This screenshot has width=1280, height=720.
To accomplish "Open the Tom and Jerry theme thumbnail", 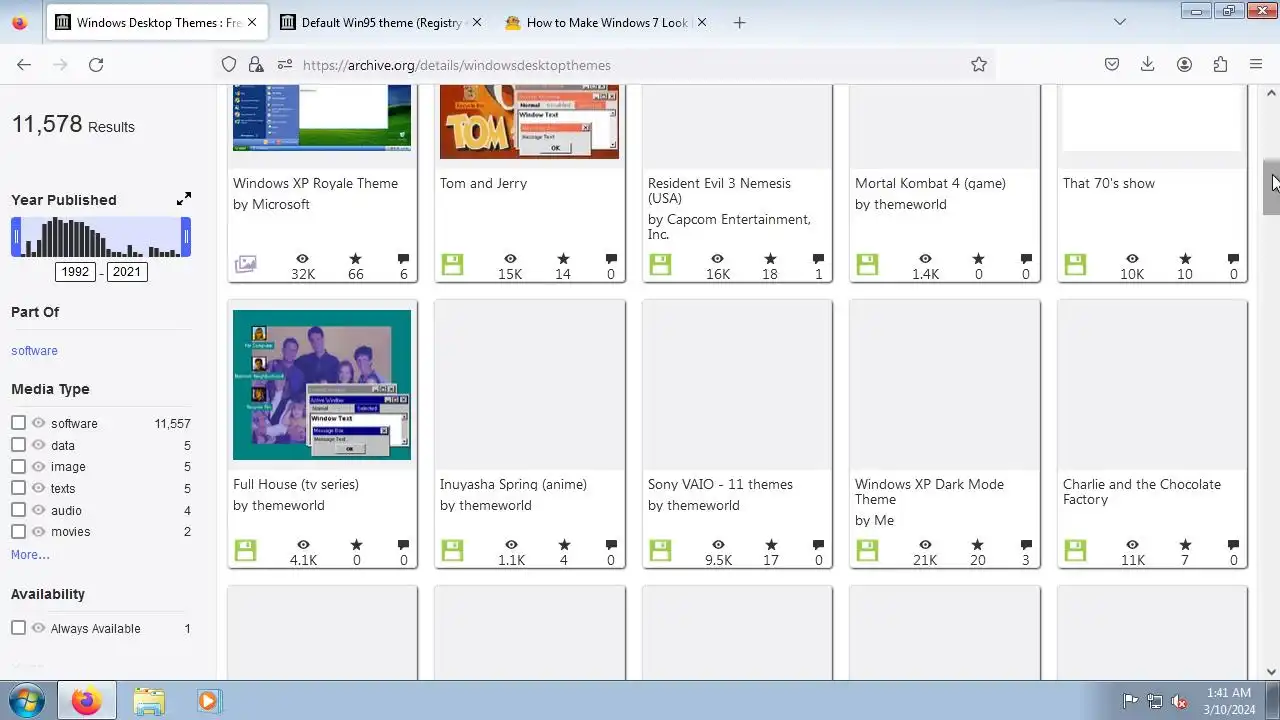I will coord(529,121).
